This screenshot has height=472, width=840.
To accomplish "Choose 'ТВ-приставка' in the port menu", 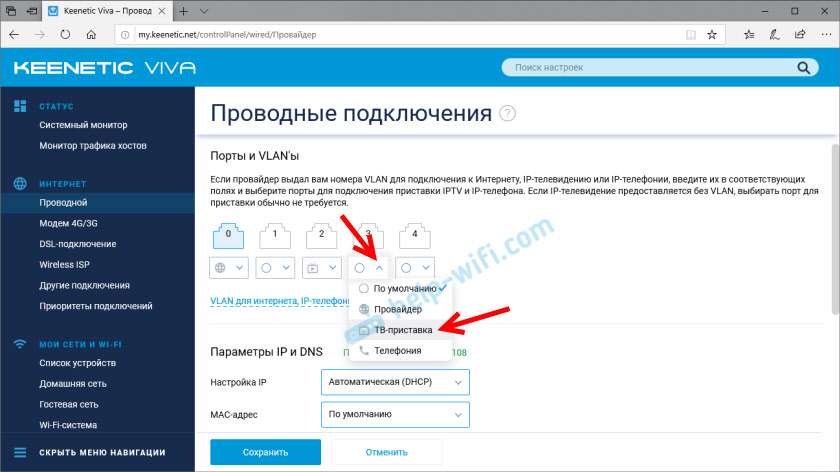I will (400, 330).
